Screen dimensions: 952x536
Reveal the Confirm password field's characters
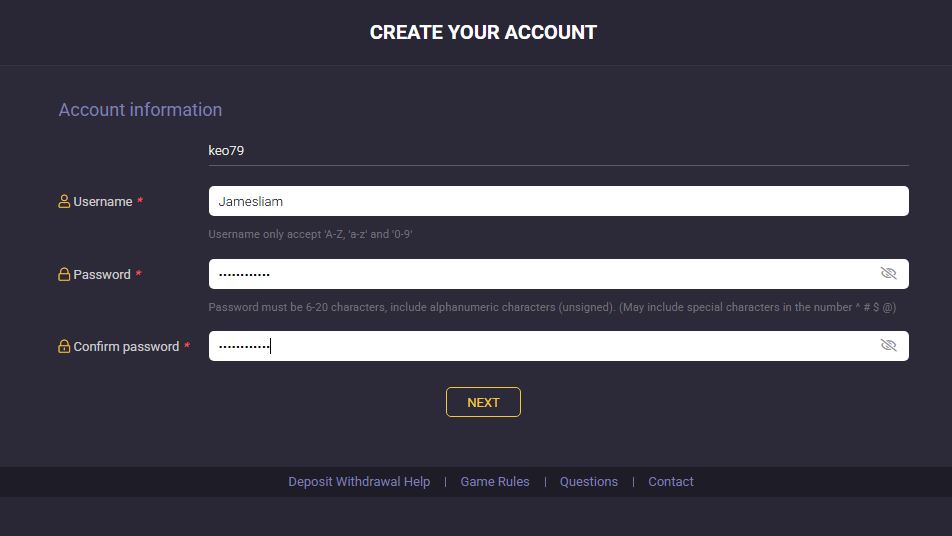(888, 345)
